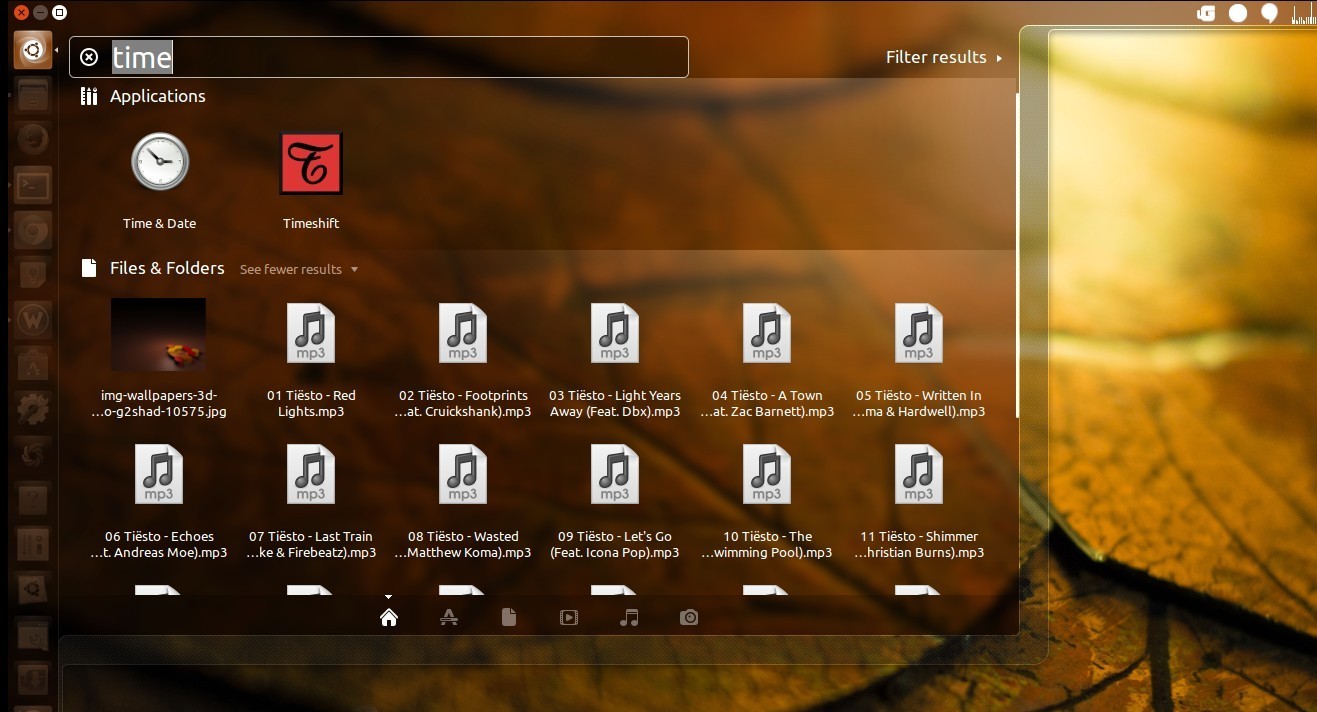Image resolution: width=1317 pixels, height=712 pixels.
Task: Launch Firefox from the launcher
Action: tap(33, 138)
